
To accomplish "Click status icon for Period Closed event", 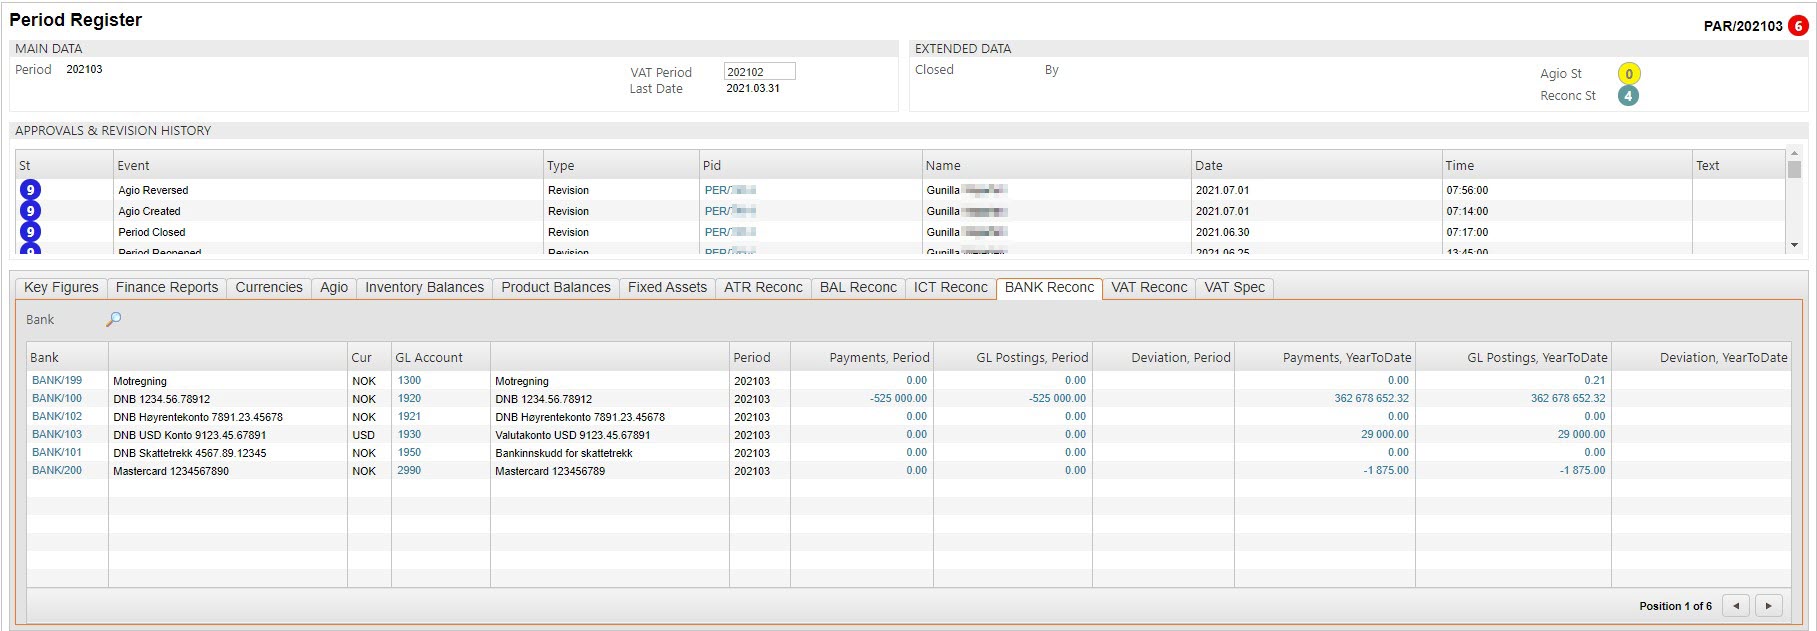I will 30,232.
